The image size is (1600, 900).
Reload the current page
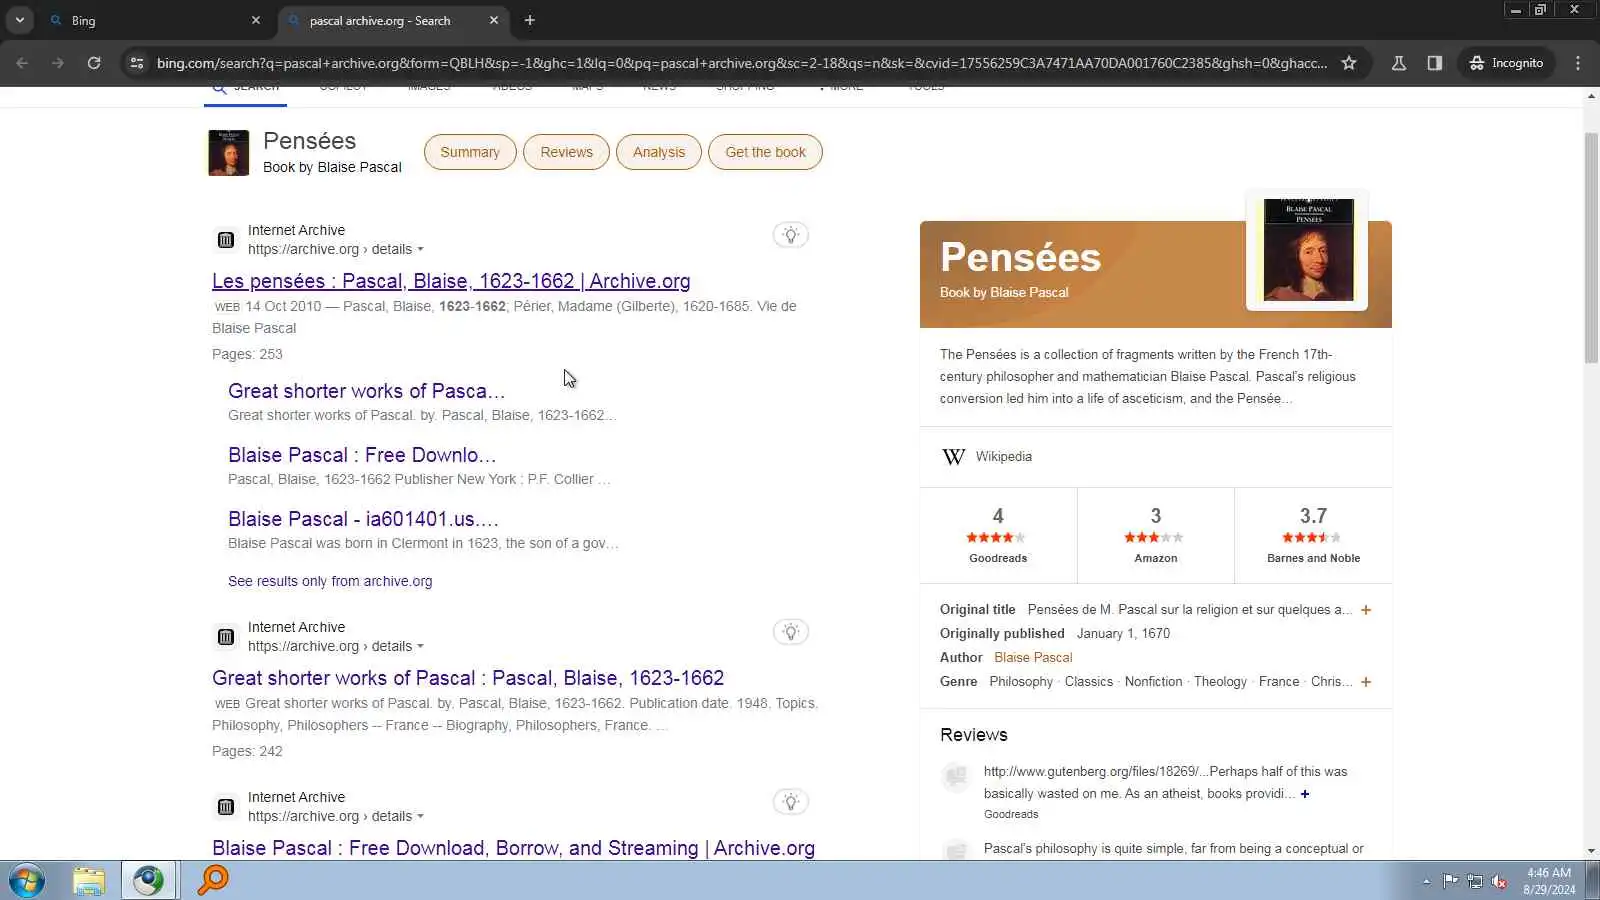point(94,63)
